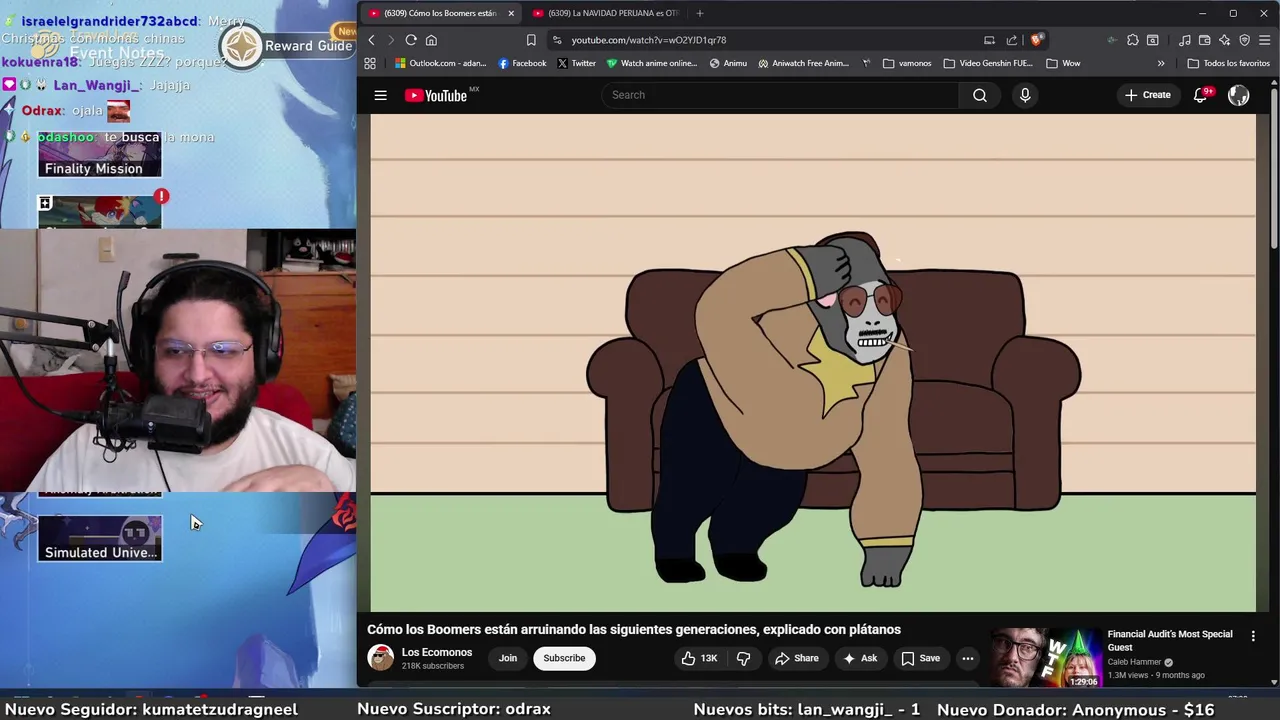Open the Los Ecomonos channel avatar
Screen dimensions: 1280x720
381,658
